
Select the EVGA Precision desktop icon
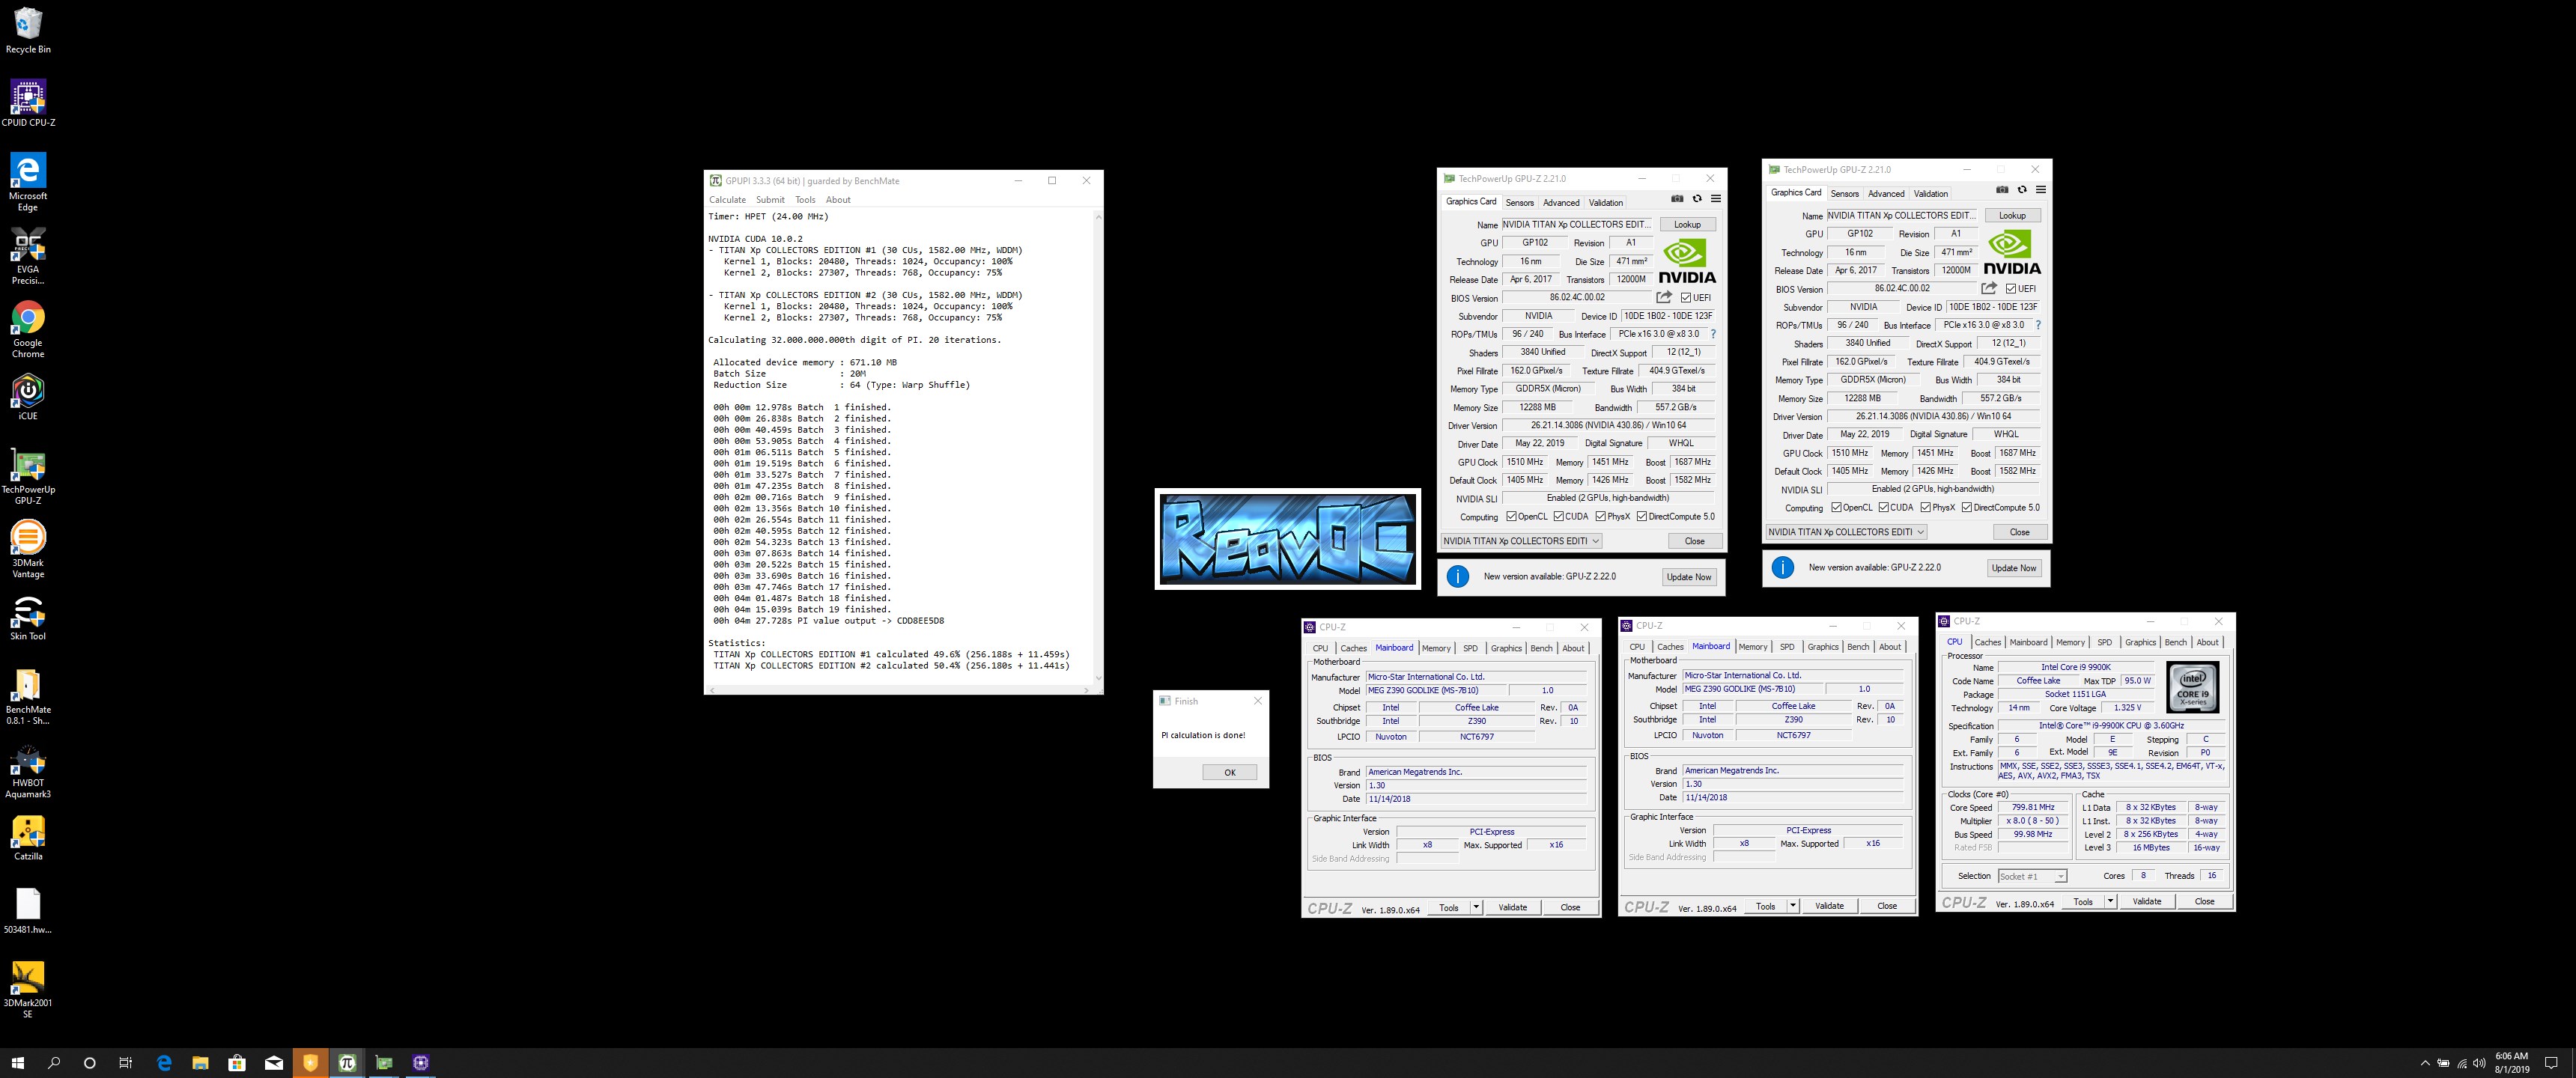tap(28, 255)
